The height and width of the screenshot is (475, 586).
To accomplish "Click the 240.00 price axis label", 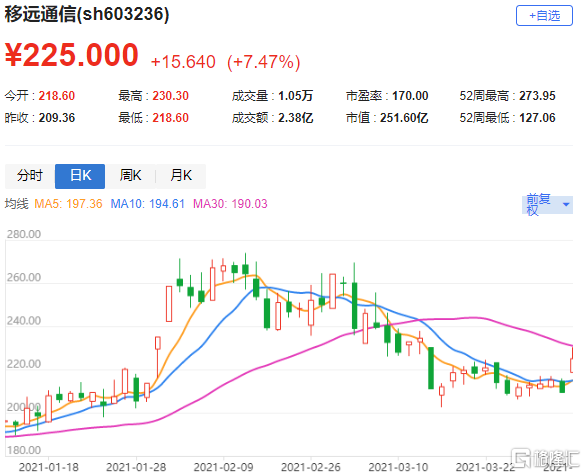I will (24, 321).
